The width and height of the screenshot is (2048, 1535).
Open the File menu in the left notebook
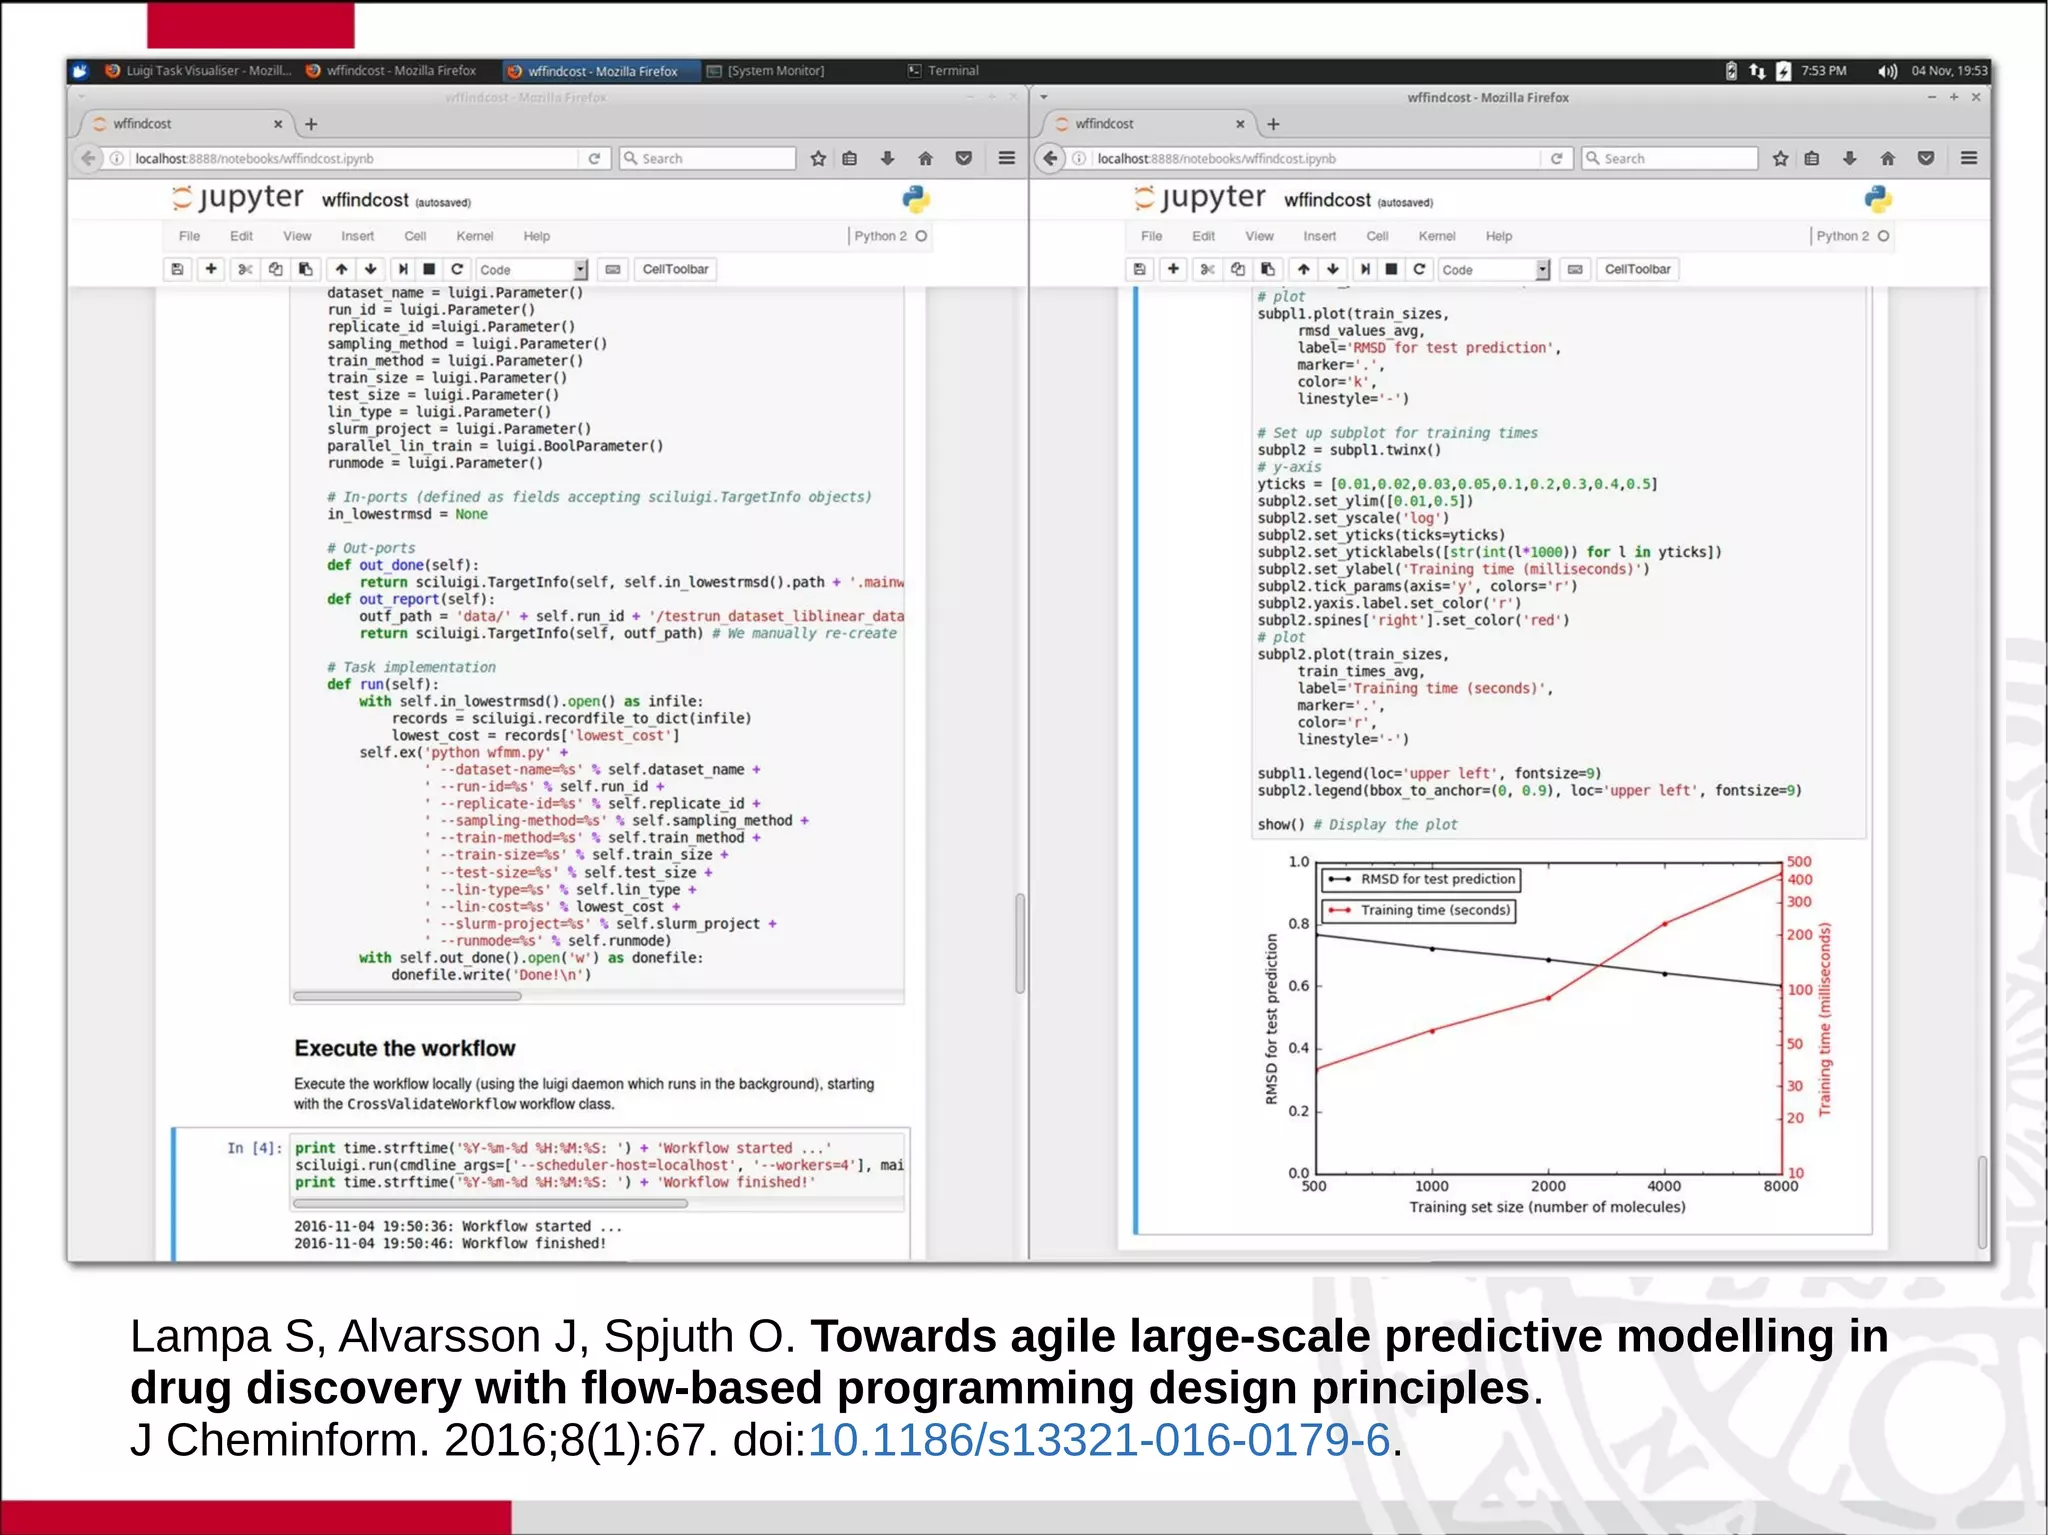pyautogui.click(x=189, y=236)
